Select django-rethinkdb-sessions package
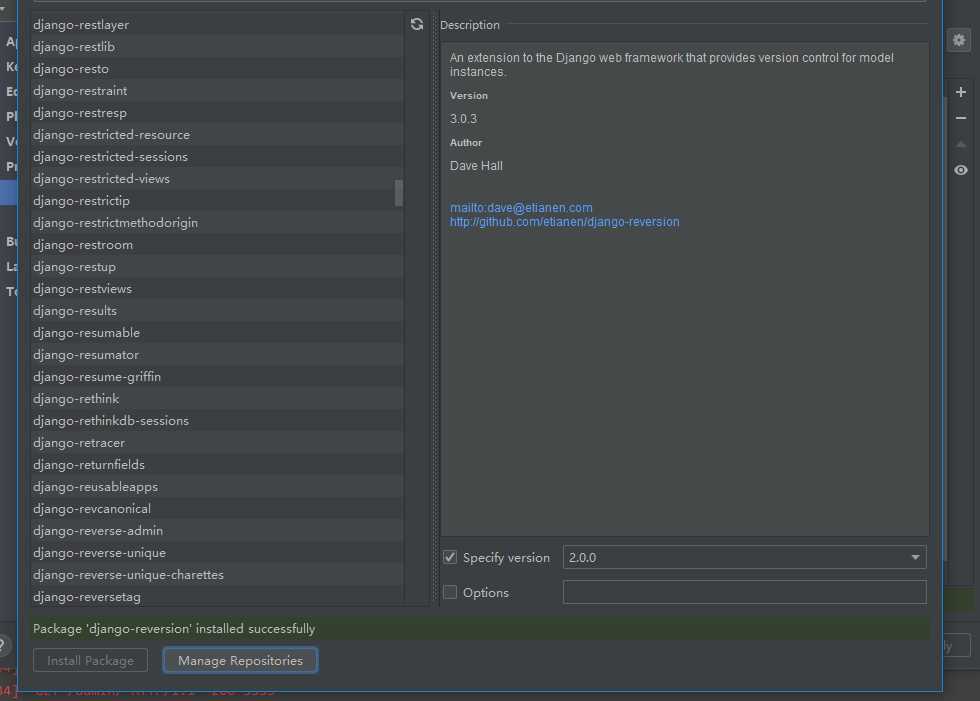This screenshot has width=980, height=701. pyautogui.click(x=217, y=420)
